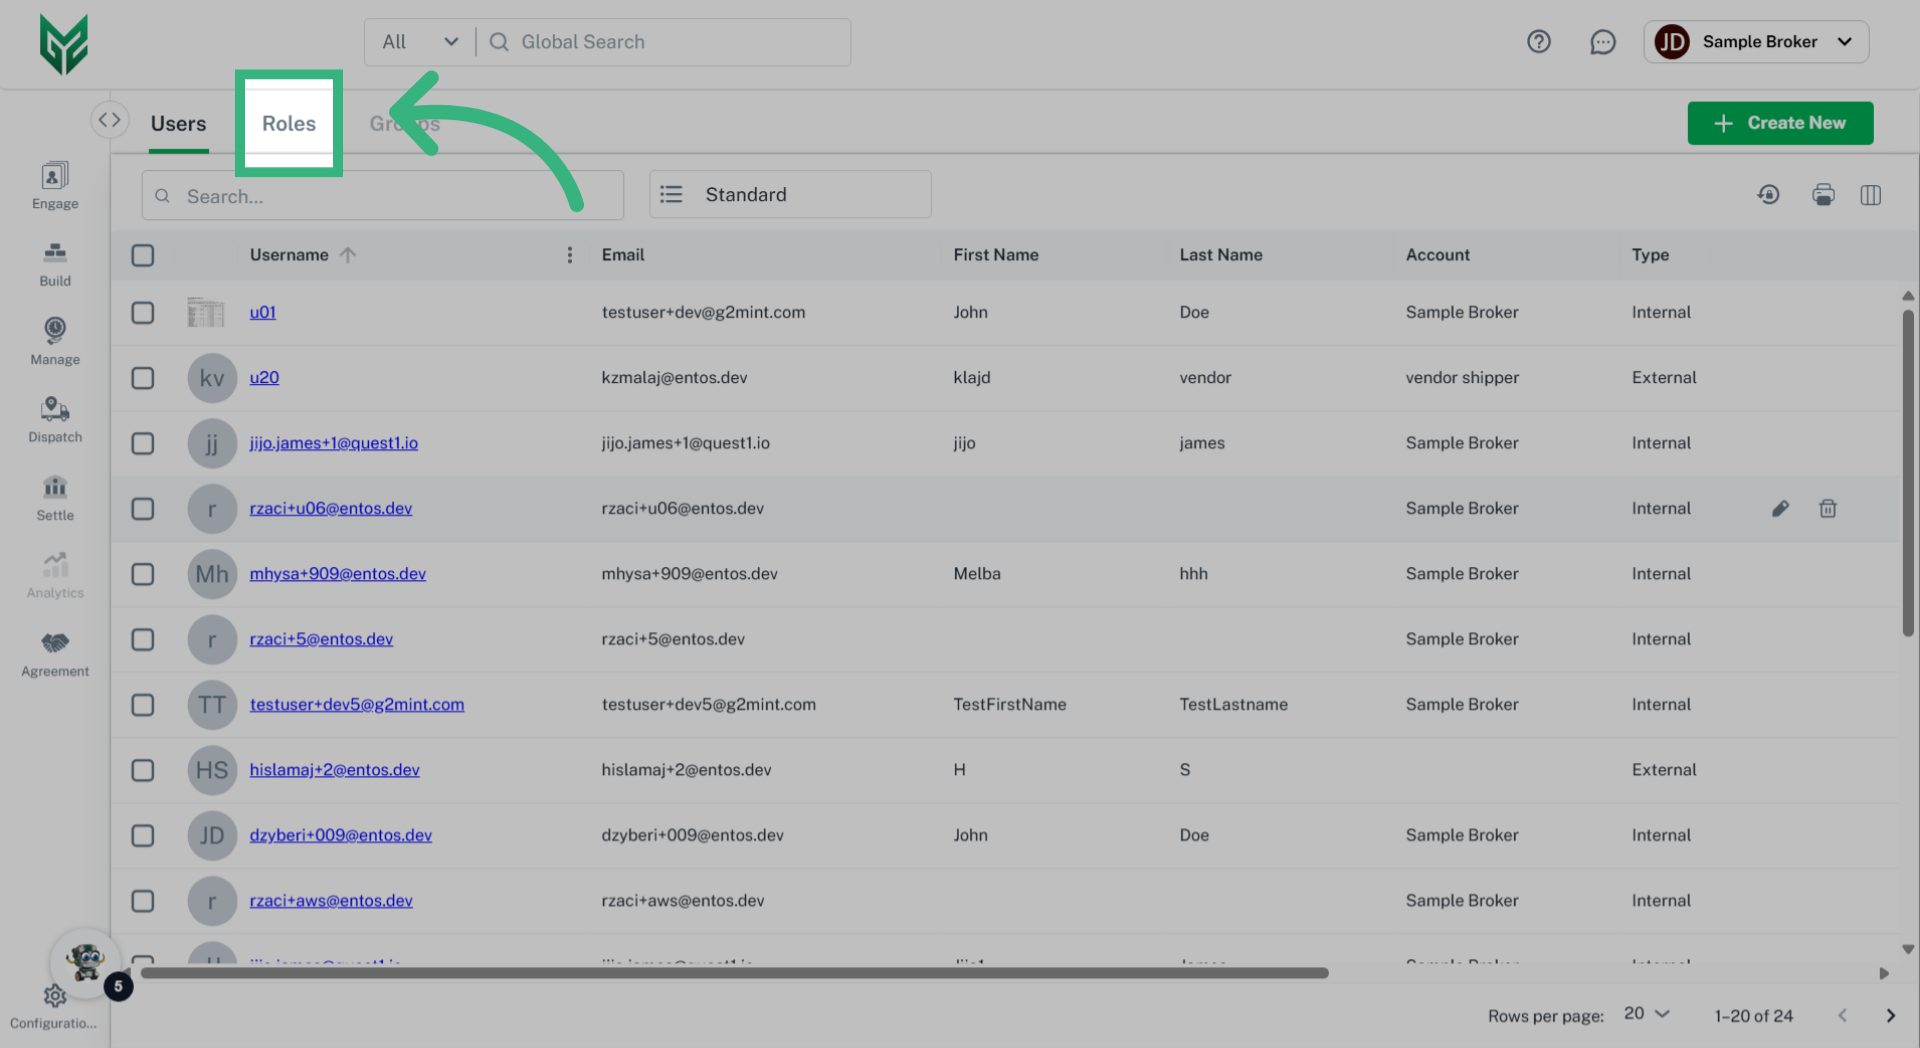Click the horizontal table scrollbar

coord(734,973)
